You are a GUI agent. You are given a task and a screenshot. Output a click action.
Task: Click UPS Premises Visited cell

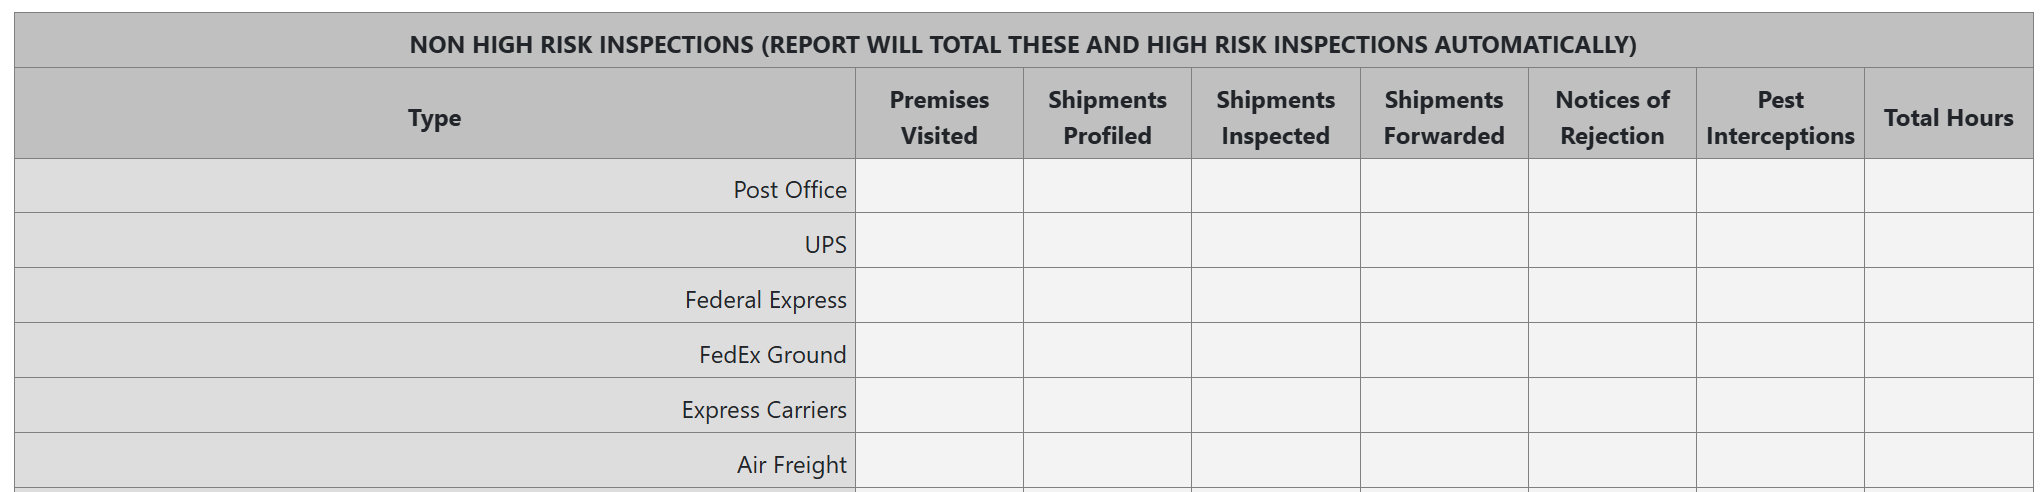tap(939, 241)
